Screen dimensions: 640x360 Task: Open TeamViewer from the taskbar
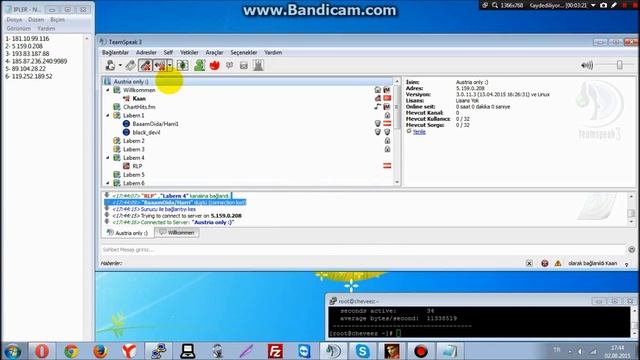coord(304,351)
